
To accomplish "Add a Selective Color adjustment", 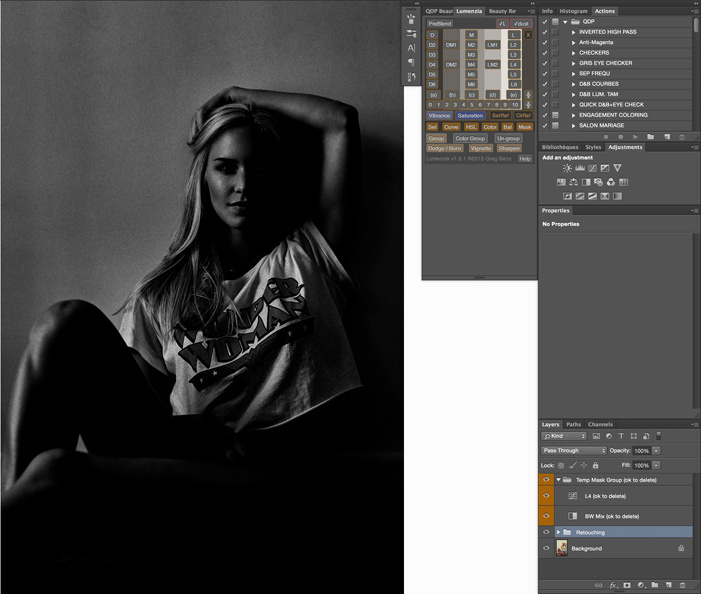I will click(x=605, y=196).
